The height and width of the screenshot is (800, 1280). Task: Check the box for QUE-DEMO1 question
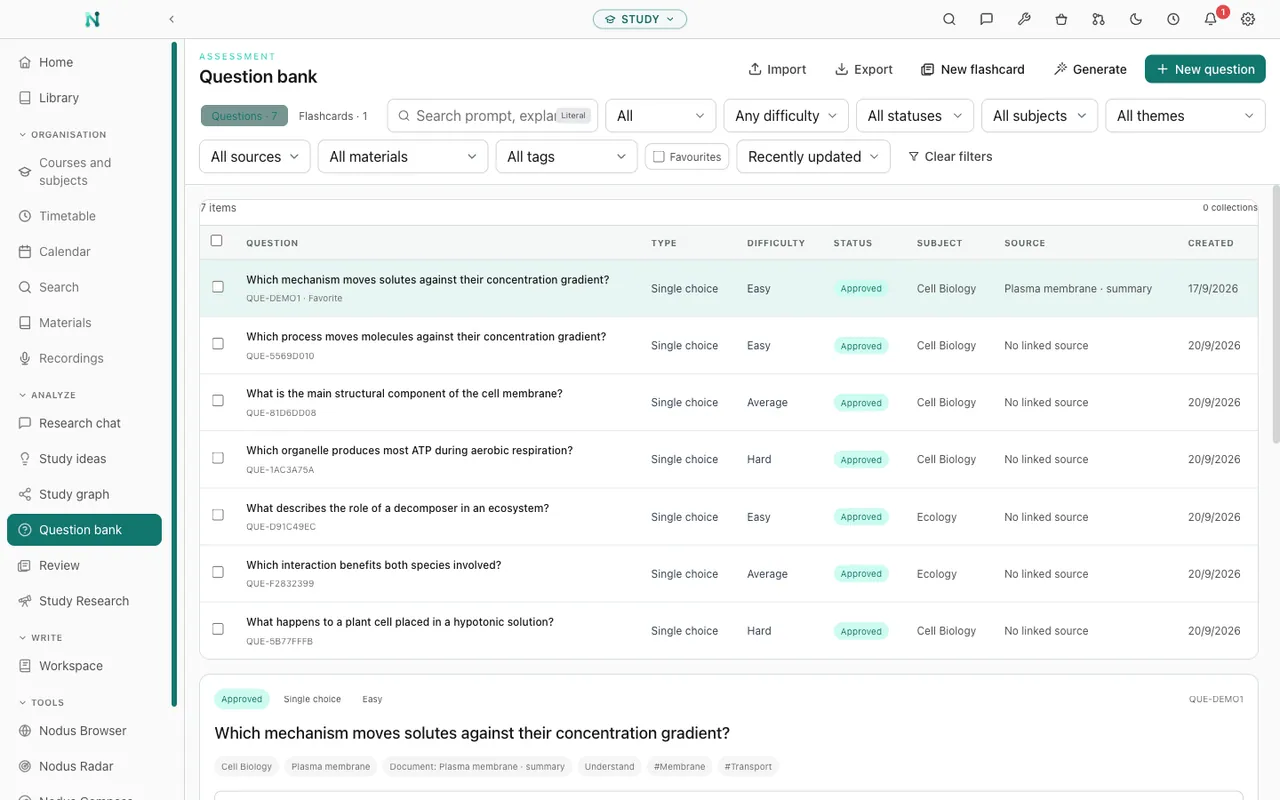tap(218, 287)
